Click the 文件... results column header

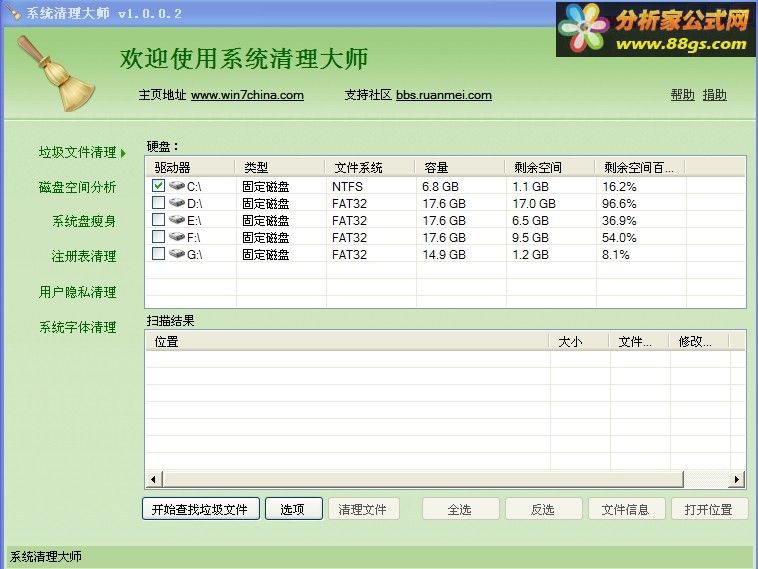[639, 341]
